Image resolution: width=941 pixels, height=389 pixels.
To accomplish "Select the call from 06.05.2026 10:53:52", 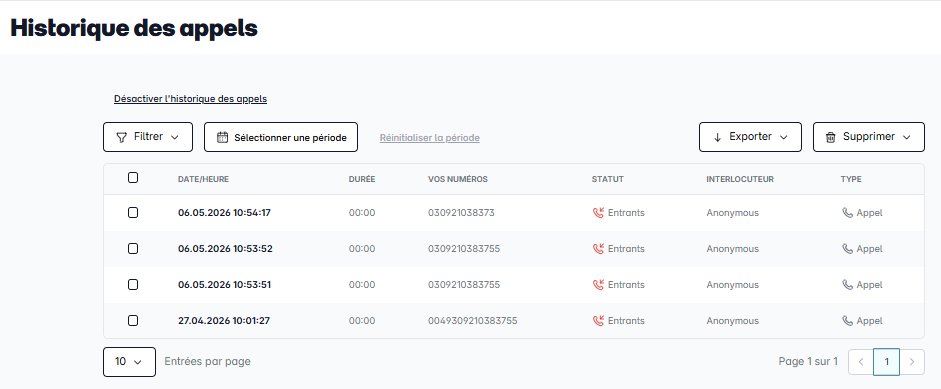I will click(133, 249).
